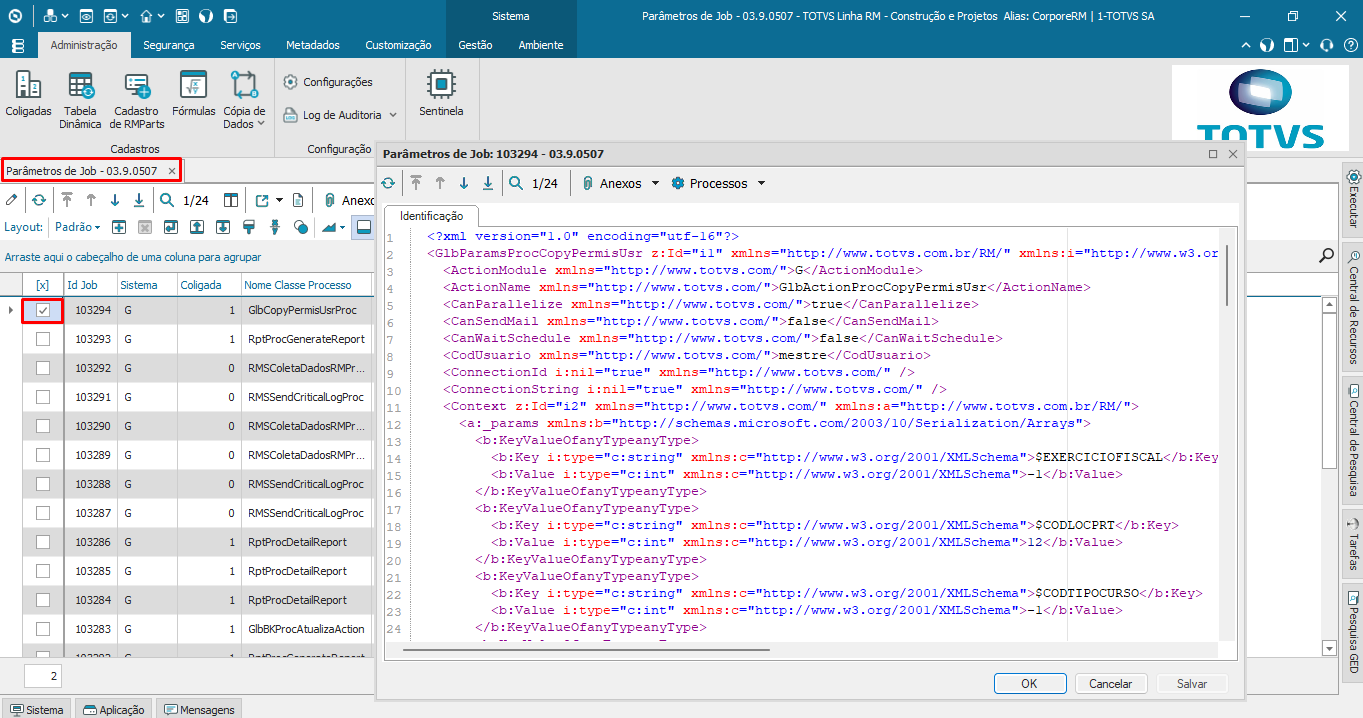
Task: Open the headset support icon
Action: 1327,45
